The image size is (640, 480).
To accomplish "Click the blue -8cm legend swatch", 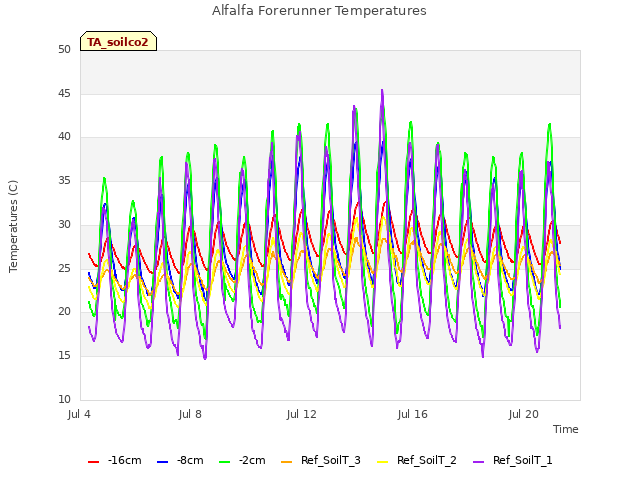I will tap(162, 462).
